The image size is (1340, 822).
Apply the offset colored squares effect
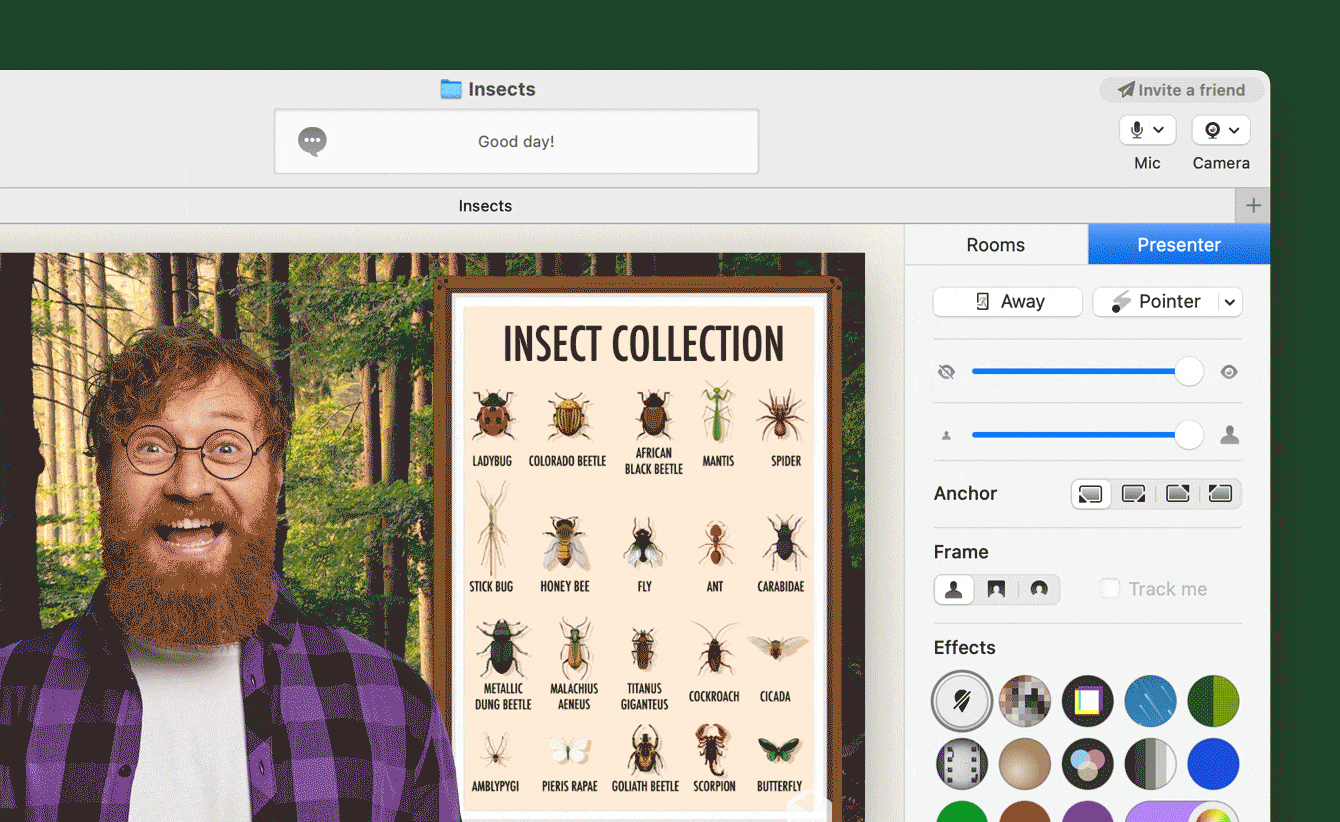tap(1087, 701)
